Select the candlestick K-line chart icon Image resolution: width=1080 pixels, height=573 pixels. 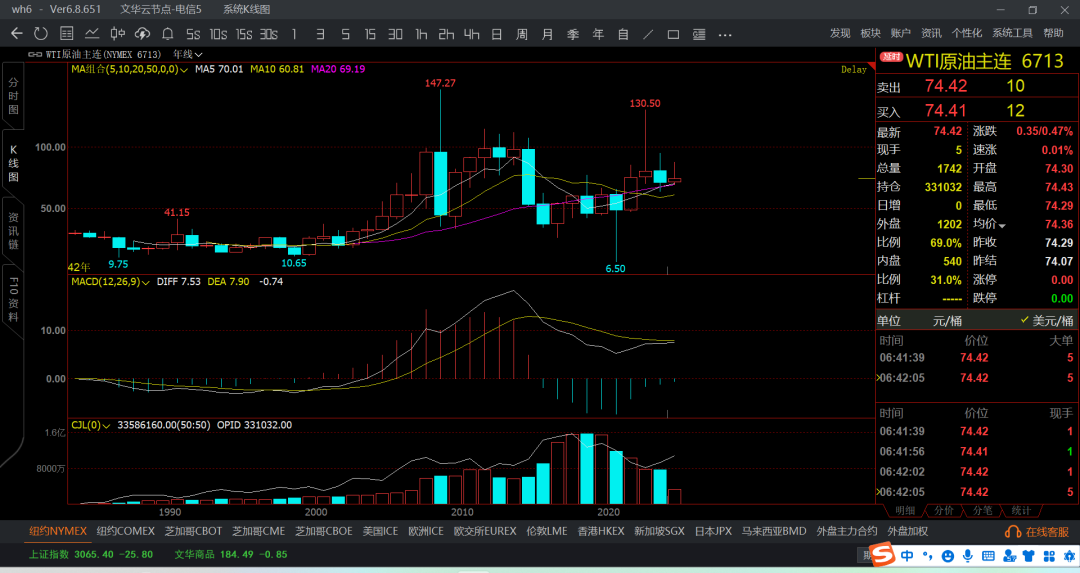pos(118,34)
